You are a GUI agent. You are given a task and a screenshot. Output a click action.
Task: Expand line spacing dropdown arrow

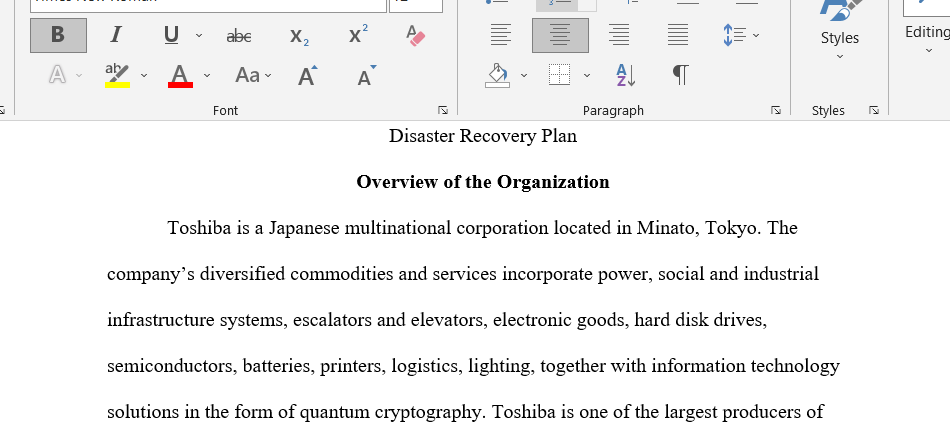[x=756, y=36]
